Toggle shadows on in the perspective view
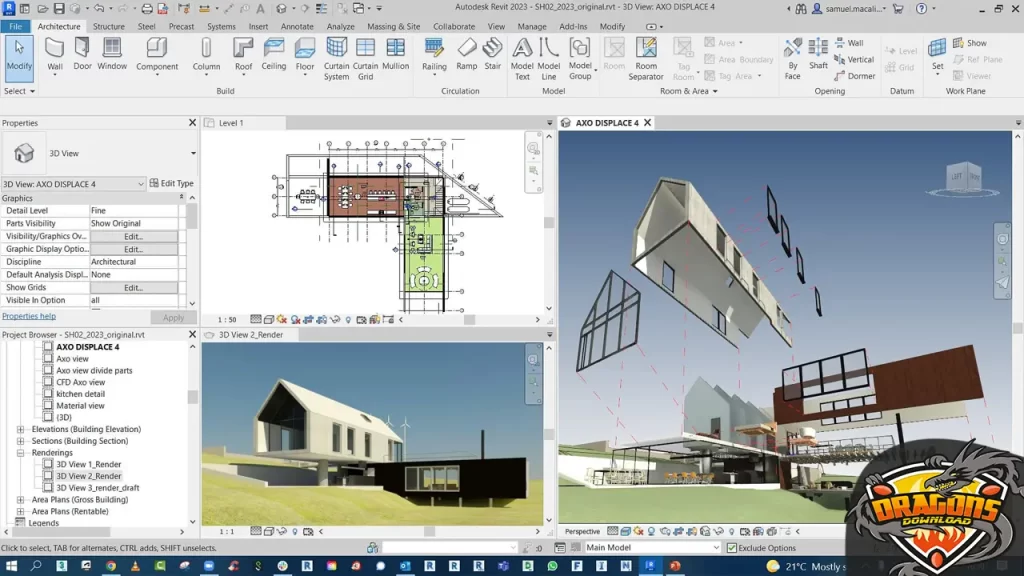Viewport: 1024px width, 576px height. (651, 531)
